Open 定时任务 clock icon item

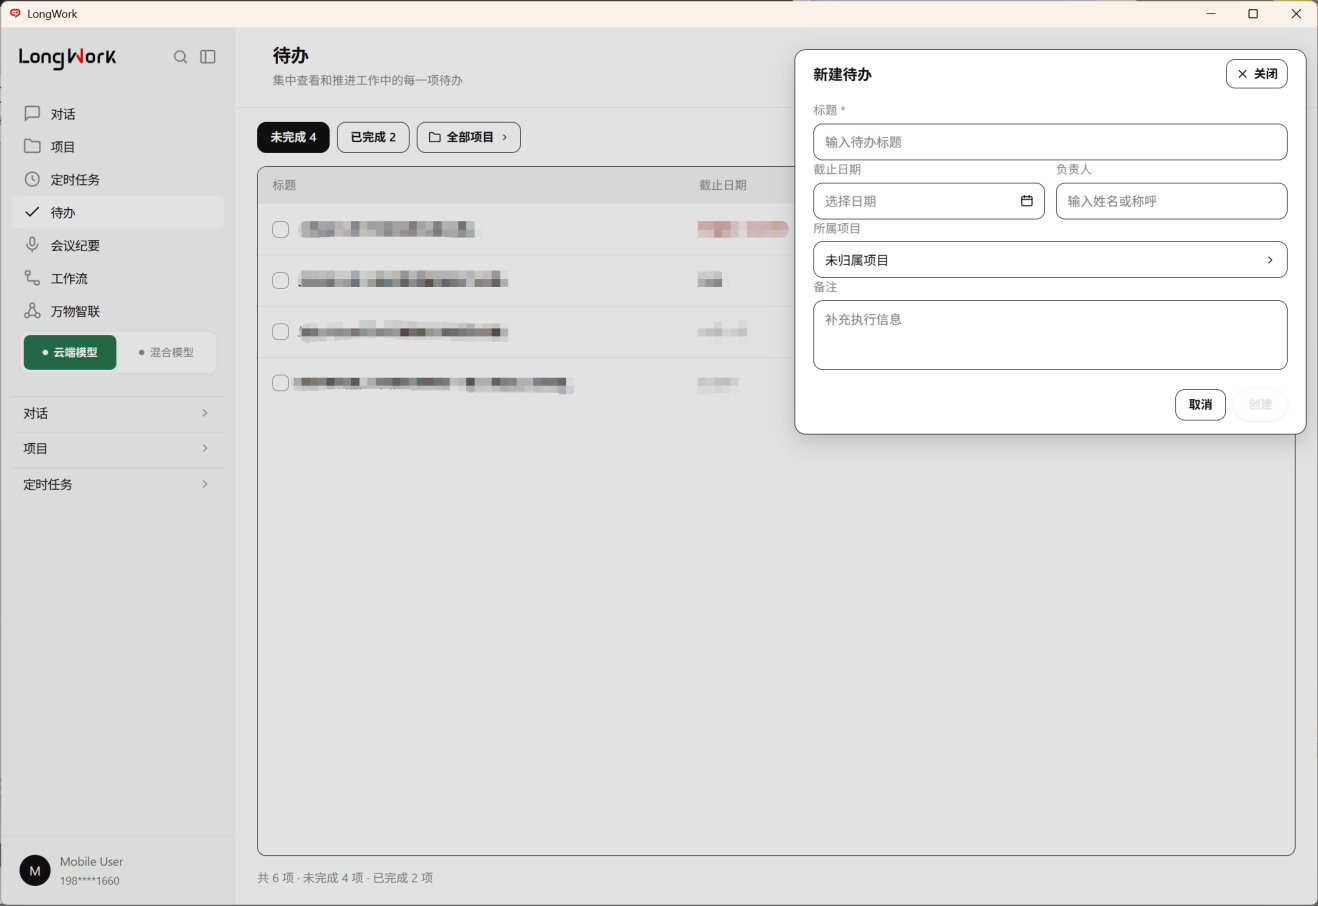[x=32, y=179]
